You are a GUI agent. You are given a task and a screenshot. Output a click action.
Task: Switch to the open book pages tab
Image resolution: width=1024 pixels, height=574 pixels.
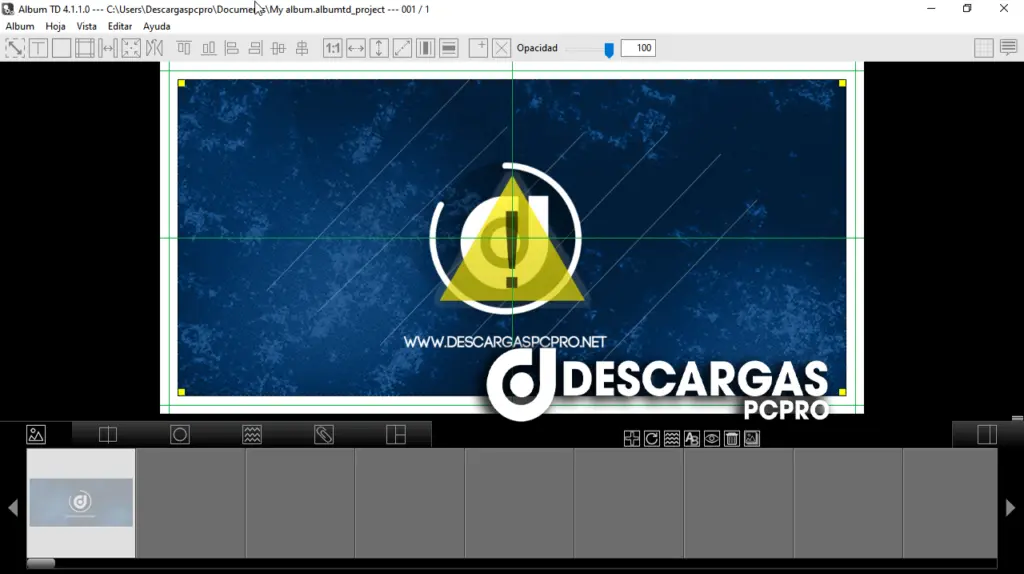[x=108, y=434]
